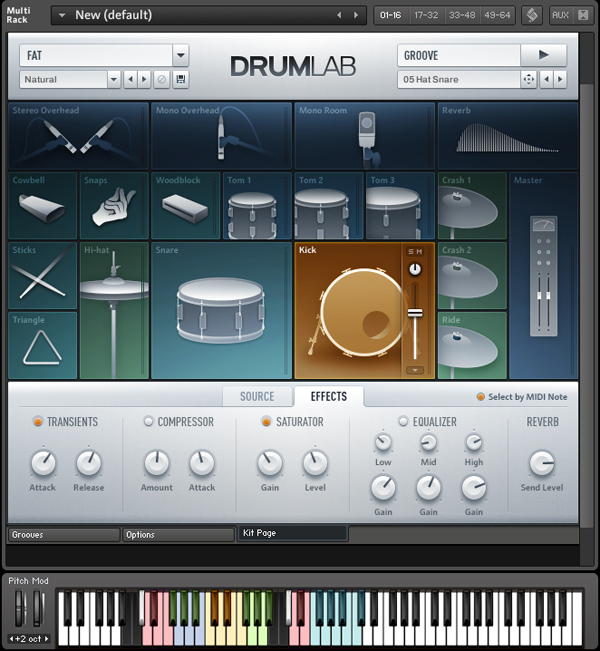The width and height of the screenshot is (600, 651).
Task: Lower the keyboard octave with left arrow
Action: (12, 639)
